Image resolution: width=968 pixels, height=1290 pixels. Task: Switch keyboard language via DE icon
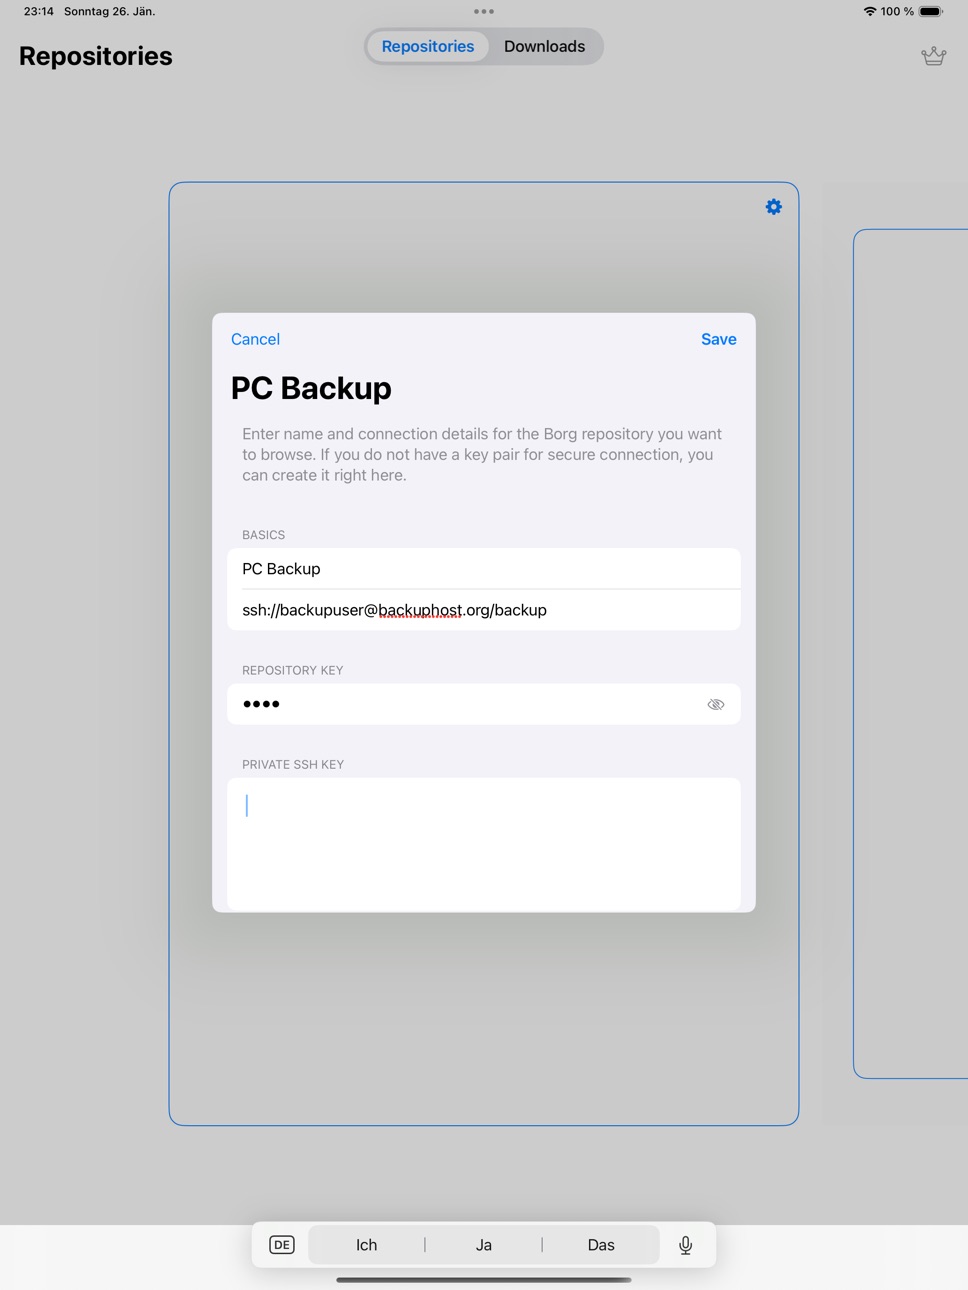click(282, 1245)
